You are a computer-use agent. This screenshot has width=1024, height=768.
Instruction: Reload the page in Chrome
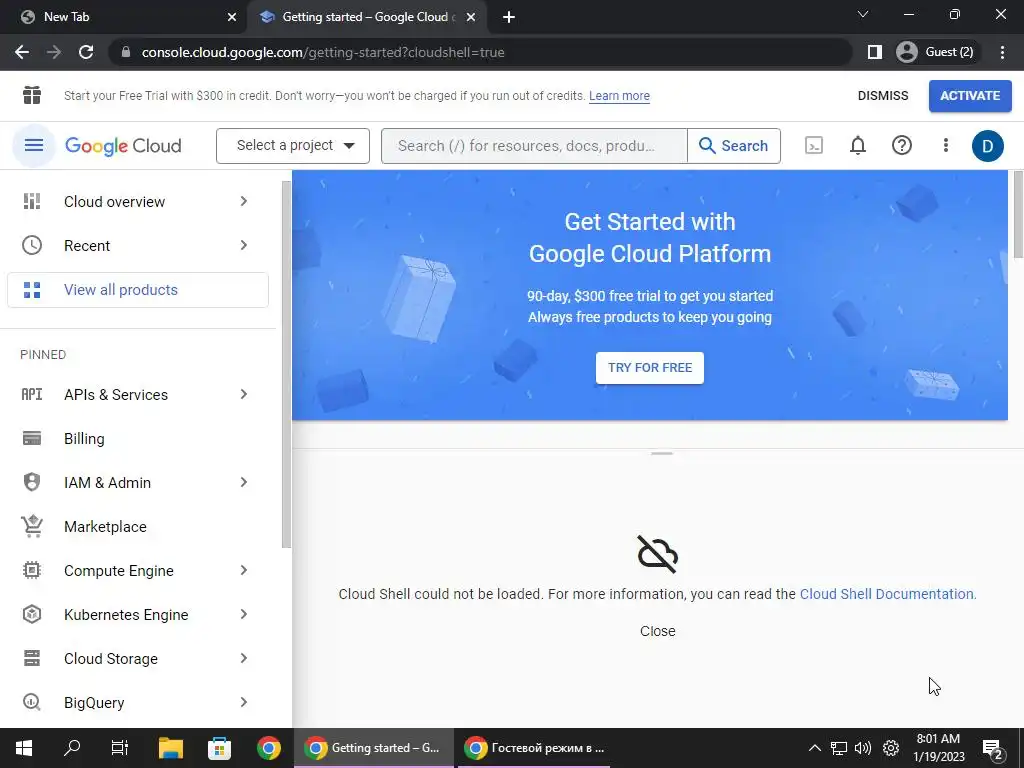pos(86,52)
